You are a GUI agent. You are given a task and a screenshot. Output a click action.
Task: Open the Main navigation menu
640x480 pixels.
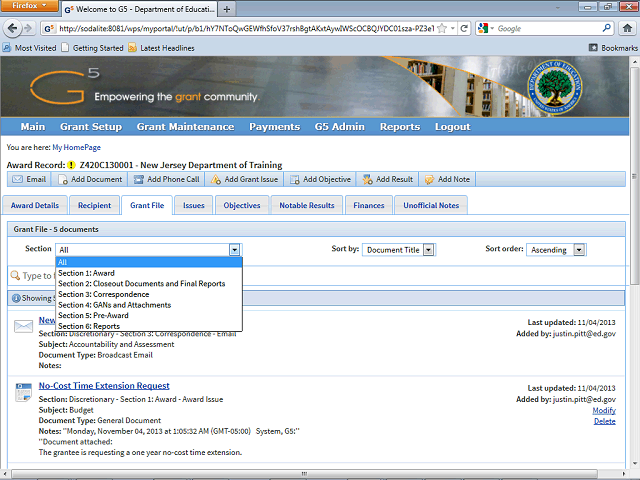coord(33,127)
